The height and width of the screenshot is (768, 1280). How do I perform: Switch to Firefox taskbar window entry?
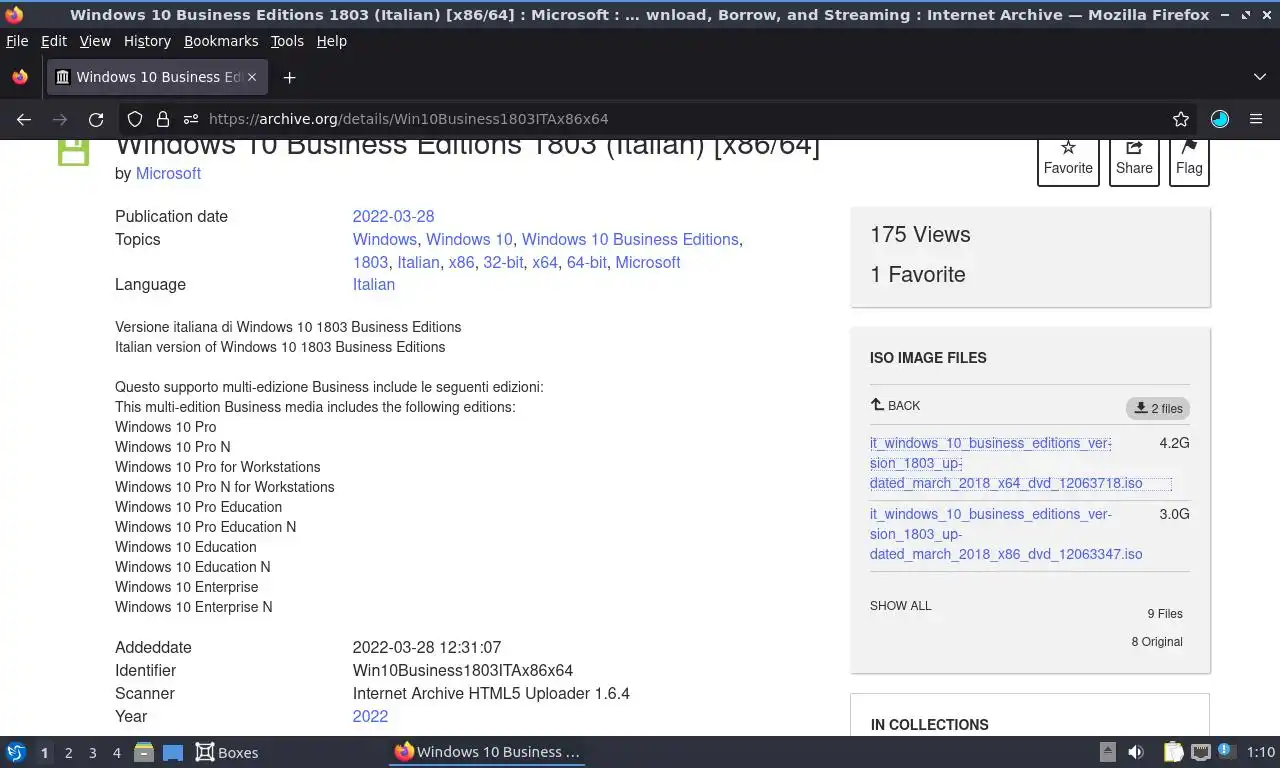[487, 752]
